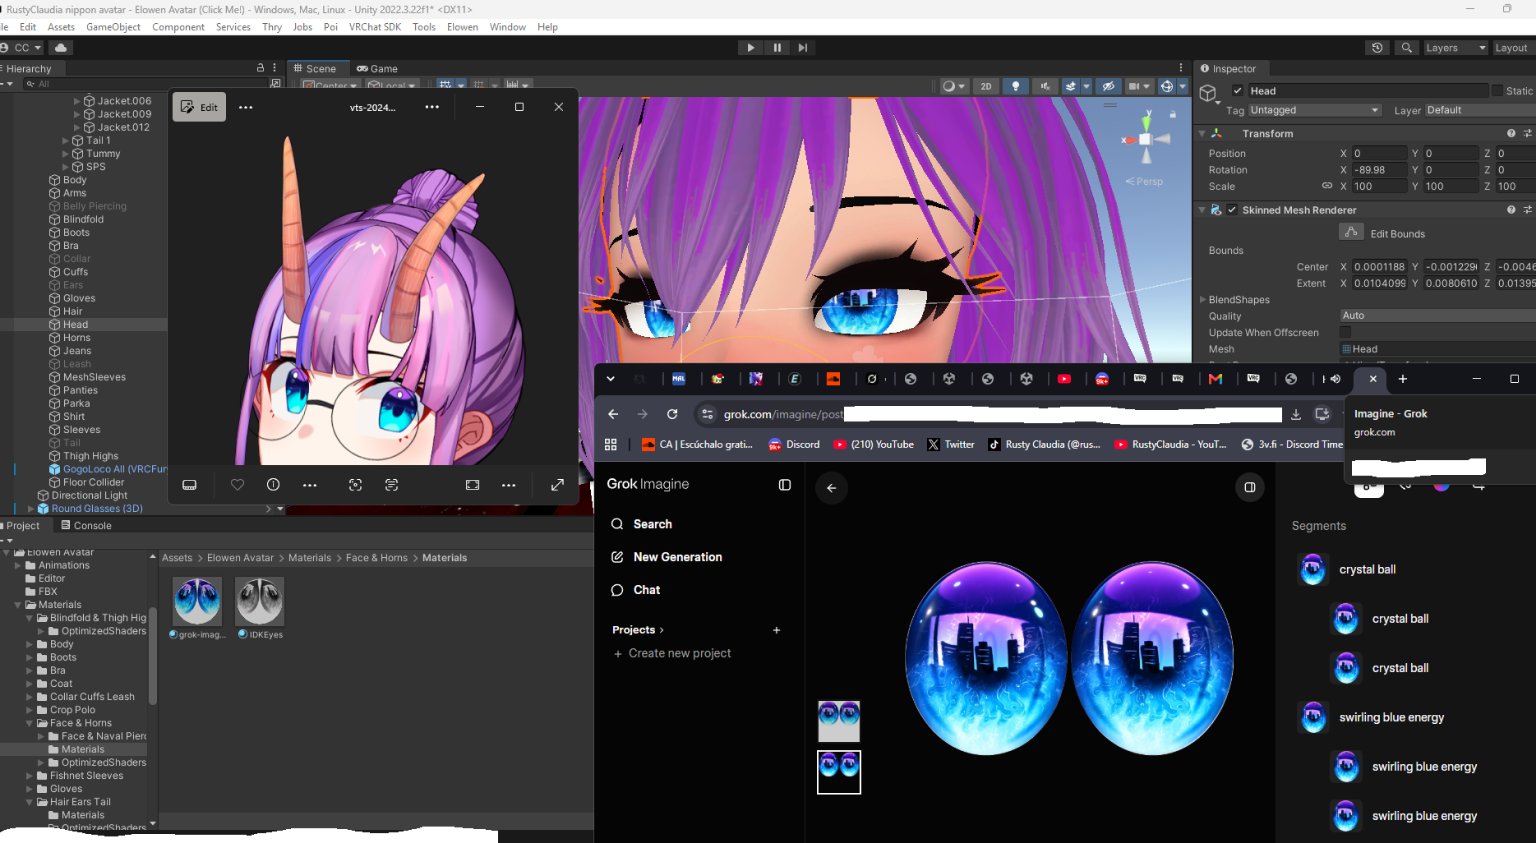Expand Tummy node in Hierarchy
Image resolution: width=1536 pixels, height=843 pixels.
click(65, 154)
